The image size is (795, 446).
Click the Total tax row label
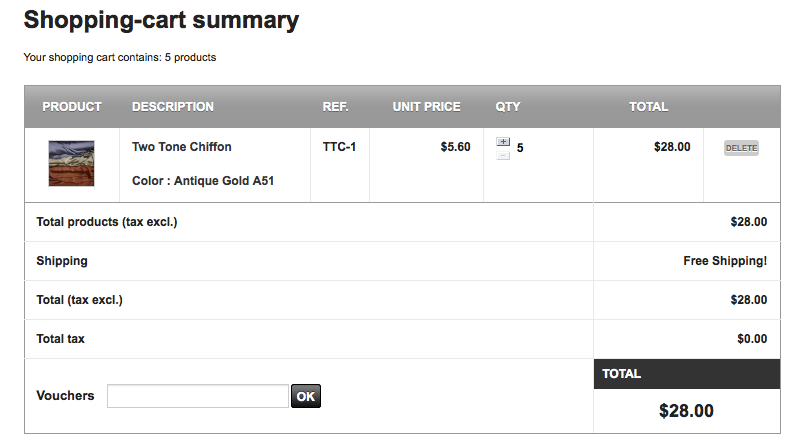pos(61,339)
